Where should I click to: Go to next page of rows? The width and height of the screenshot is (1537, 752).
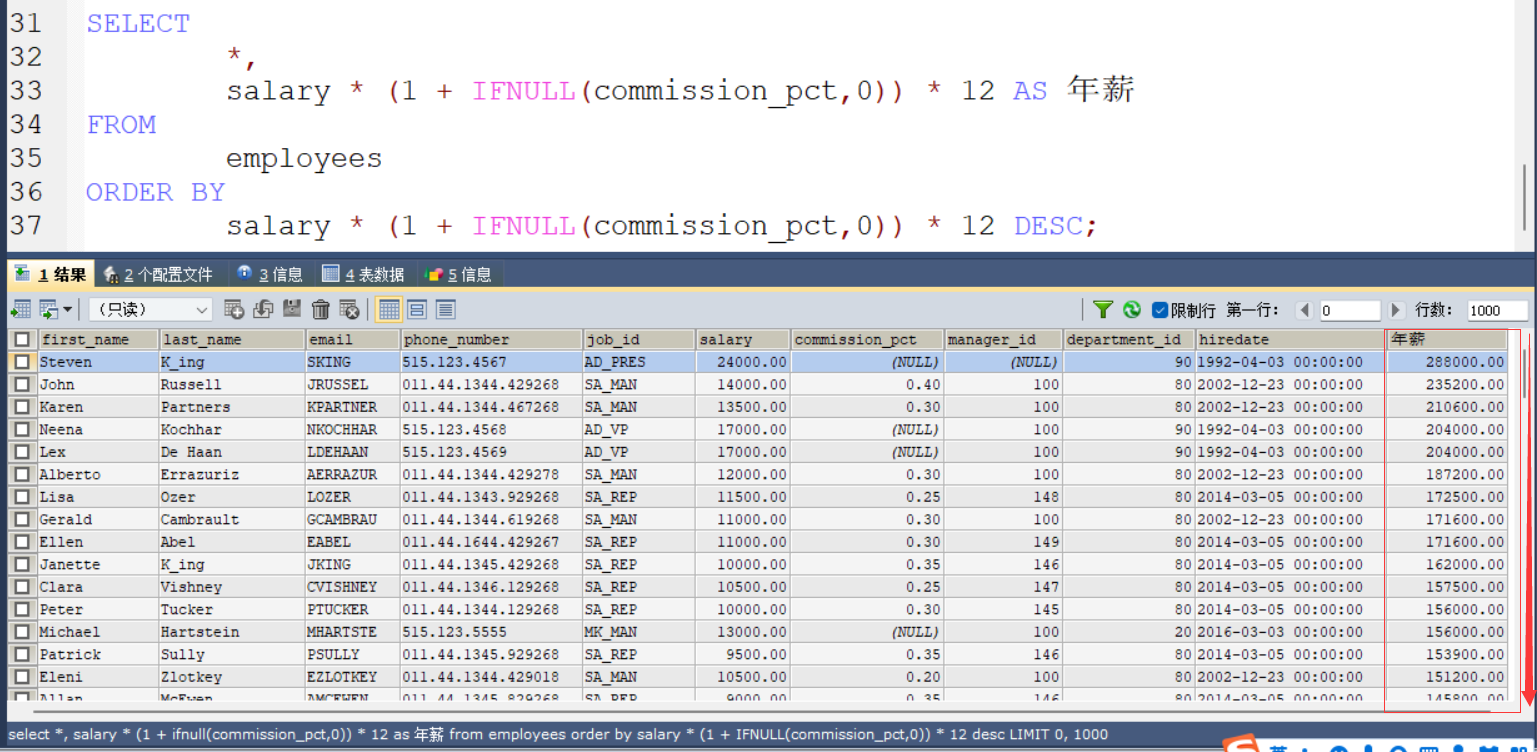click(x=1396, y=311)
